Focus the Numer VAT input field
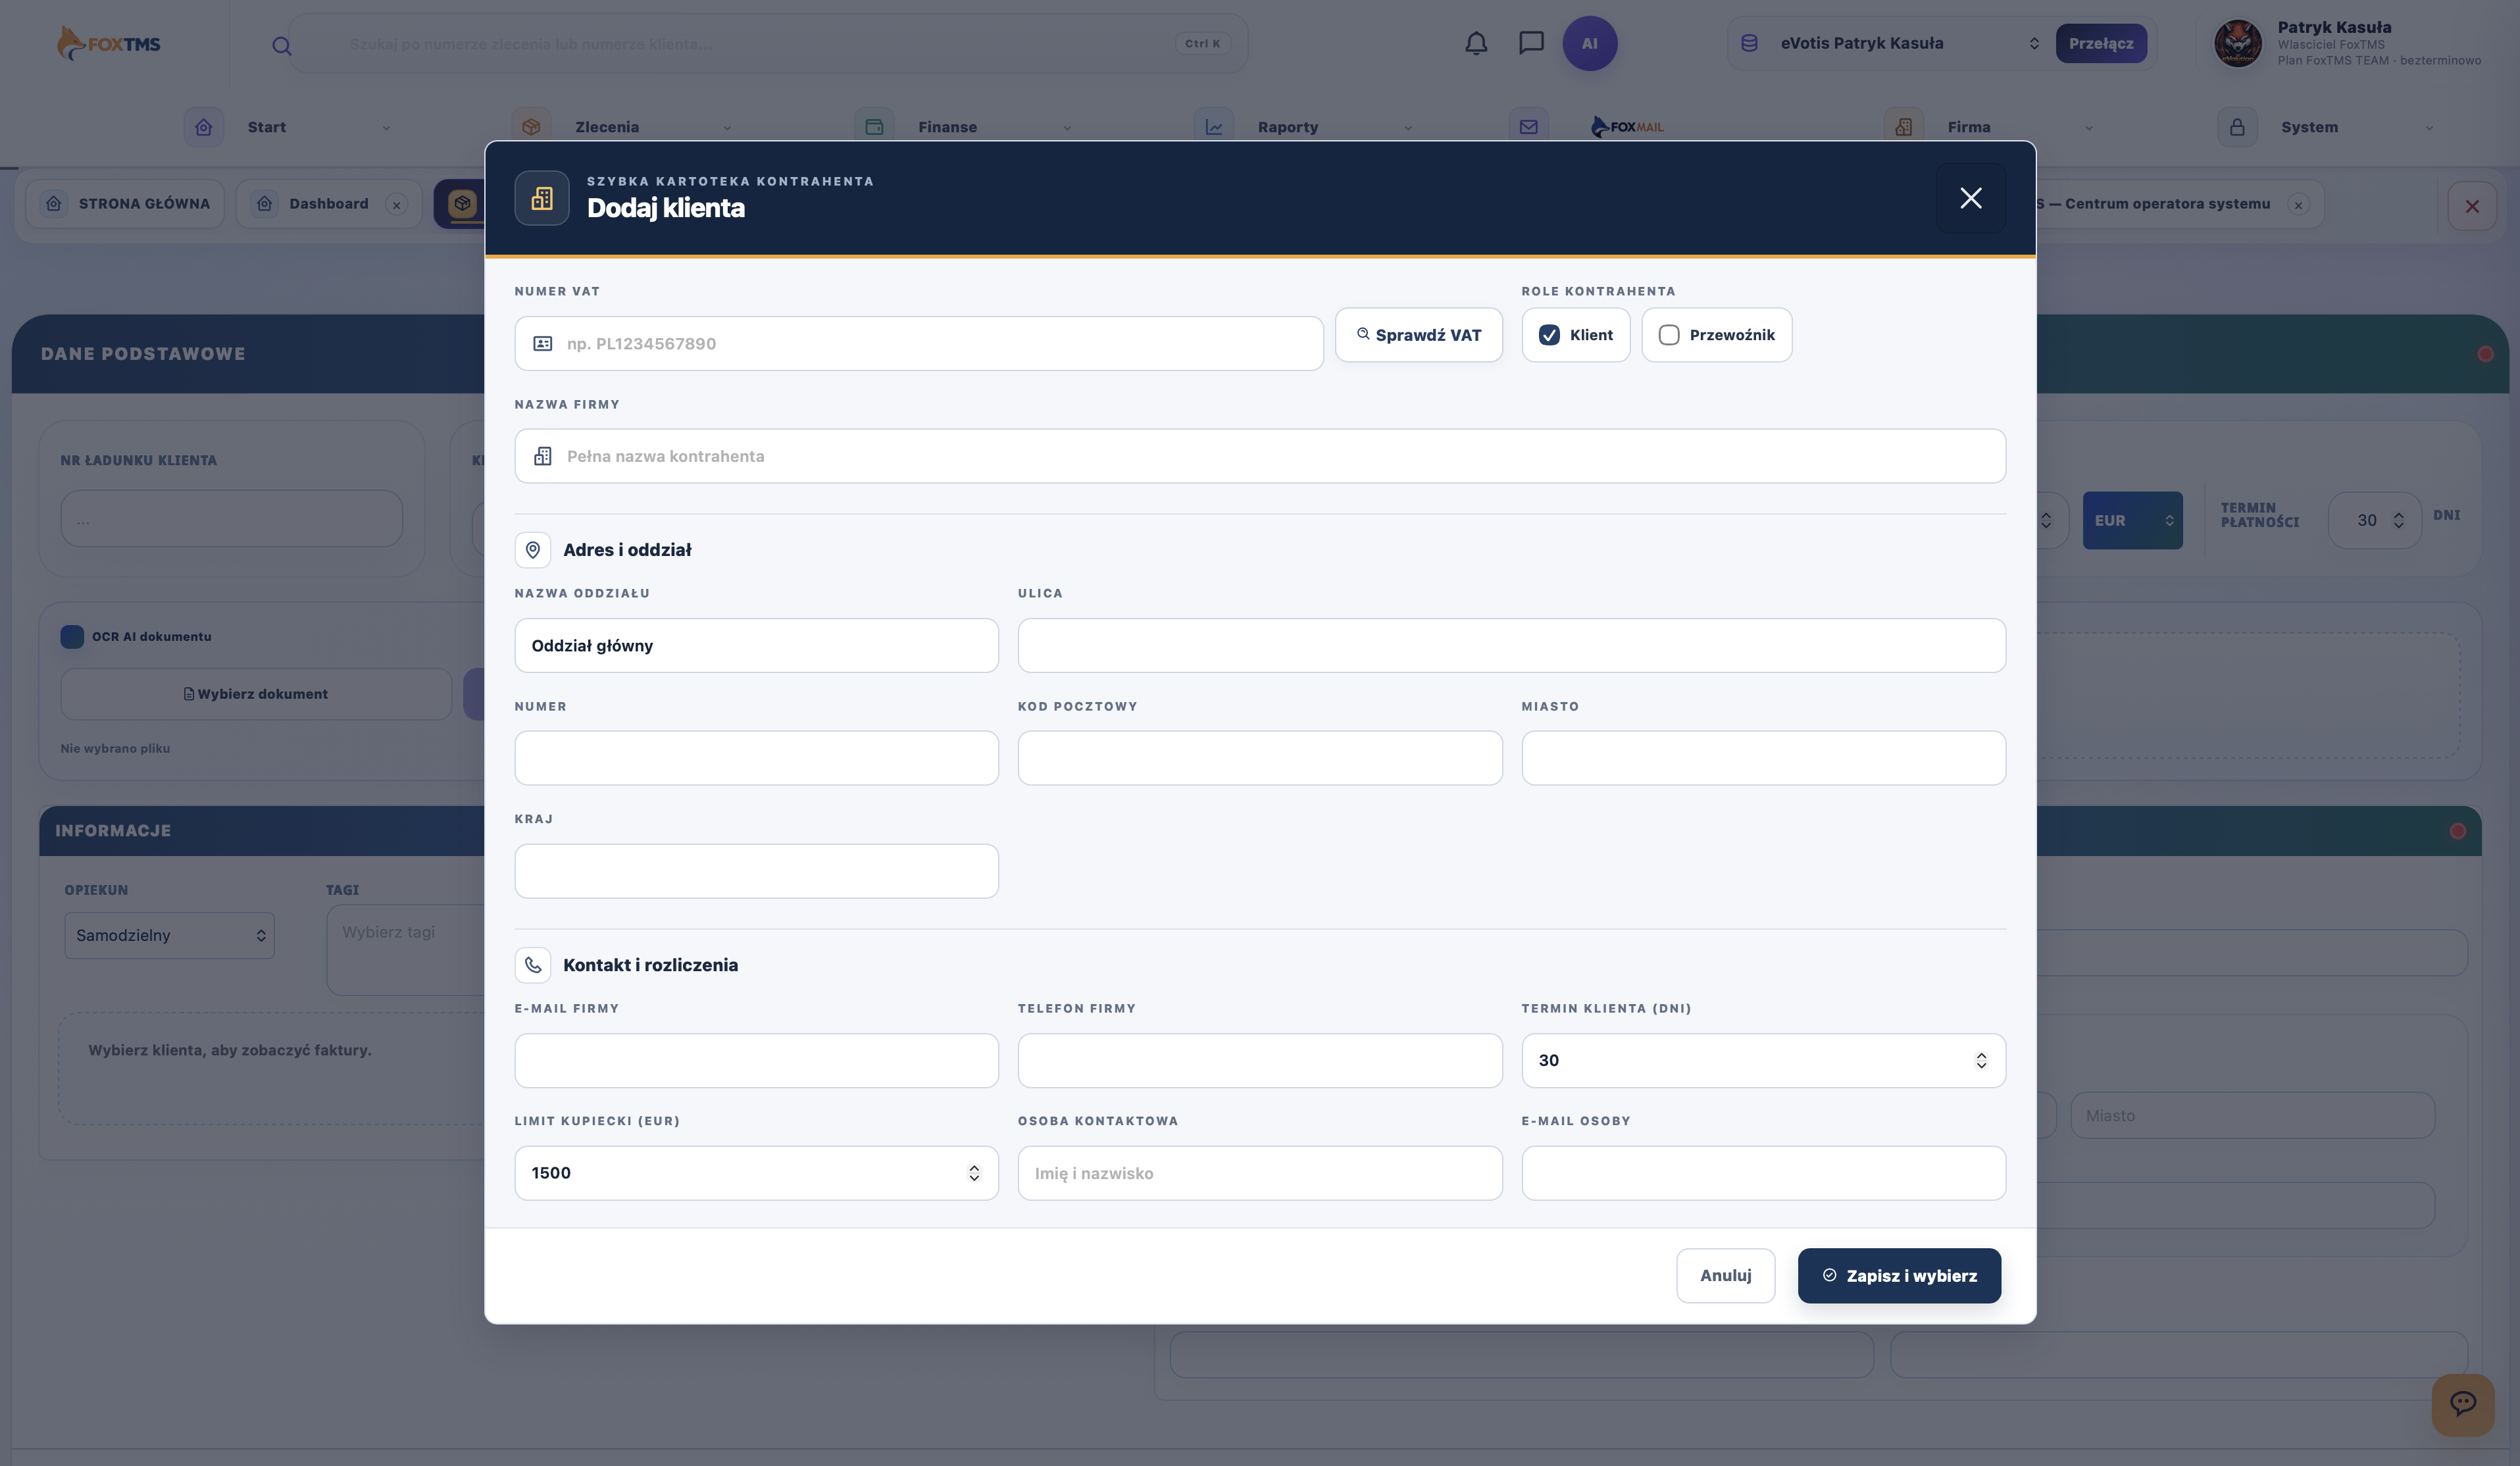The width and height of the screenshot is (2520, 1466). click(919, 344)
